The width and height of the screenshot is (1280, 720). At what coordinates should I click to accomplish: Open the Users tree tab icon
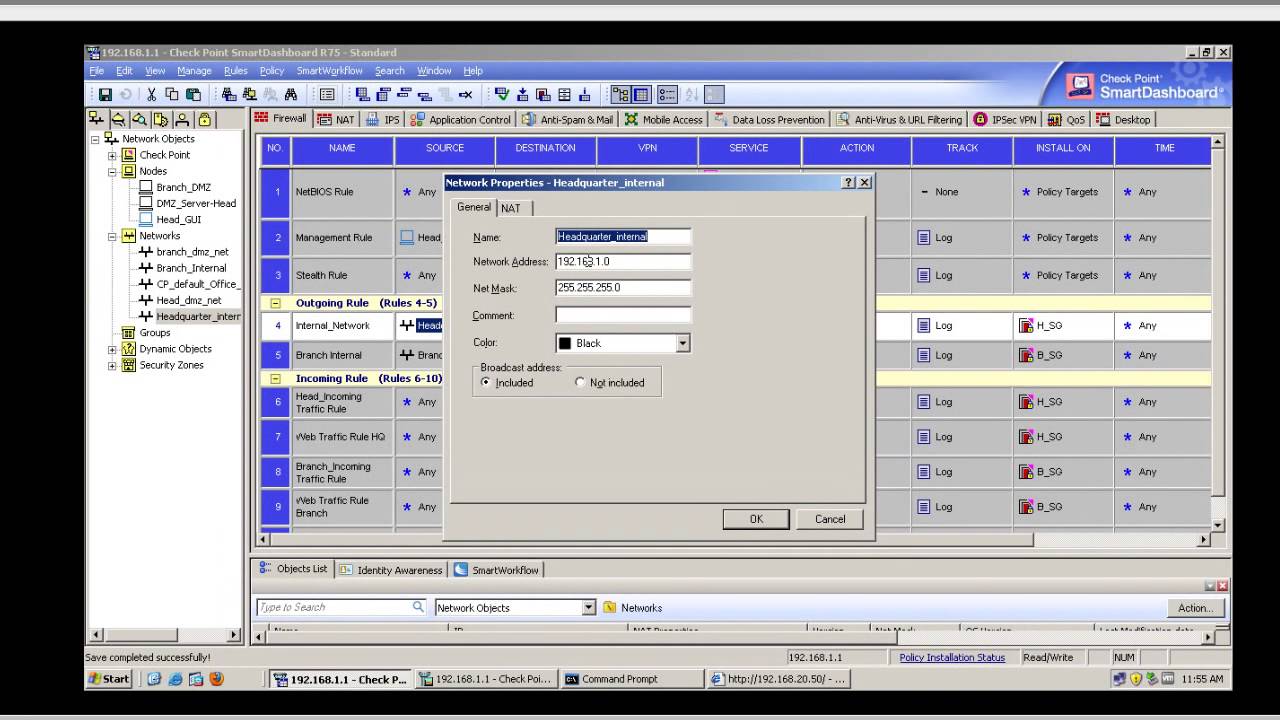click(183, 119)
